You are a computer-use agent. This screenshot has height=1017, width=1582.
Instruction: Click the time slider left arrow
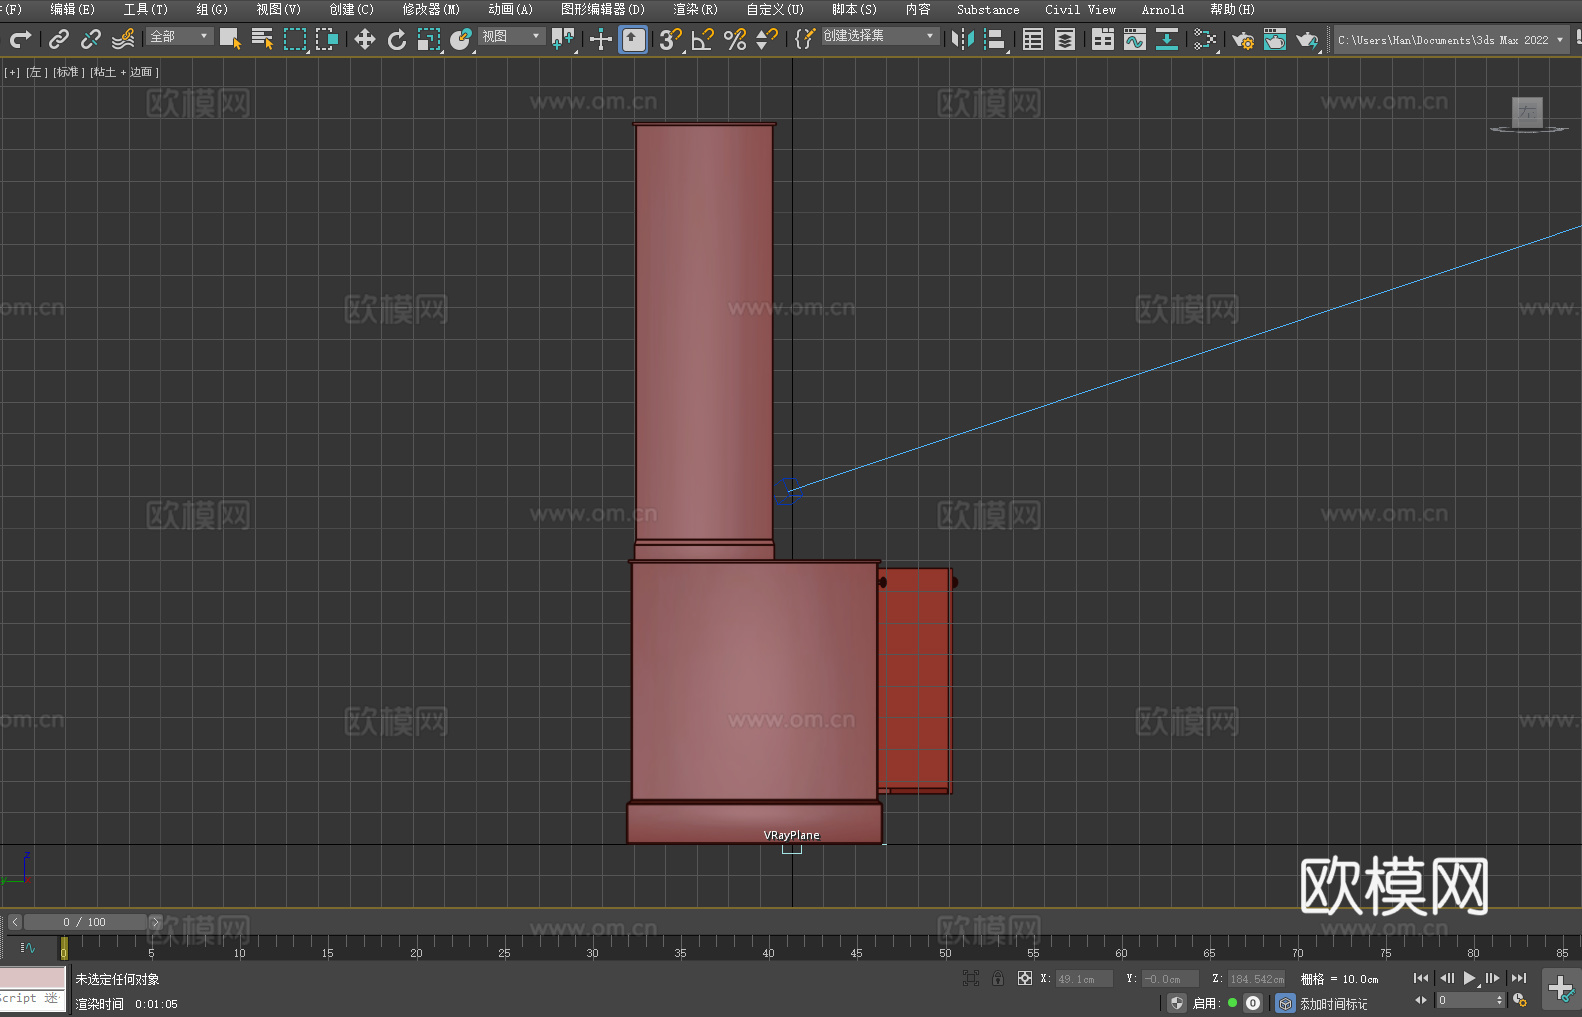coord(14,922)
